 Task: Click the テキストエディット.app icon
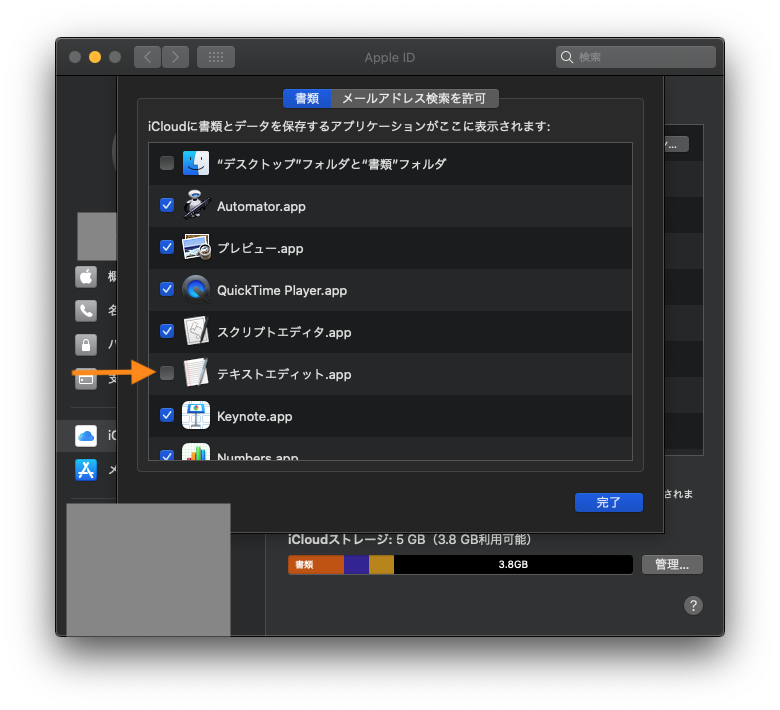[x=195, y=373]
